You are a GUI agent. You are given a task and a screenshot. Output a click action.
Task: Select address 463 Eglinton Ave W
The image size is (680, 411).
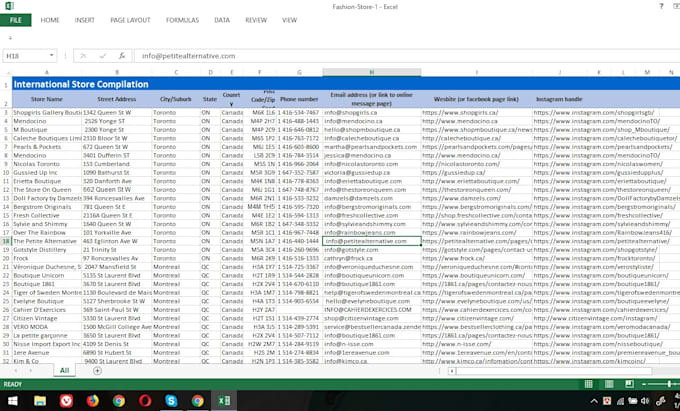pyautogui.click(x=117, y=241)
